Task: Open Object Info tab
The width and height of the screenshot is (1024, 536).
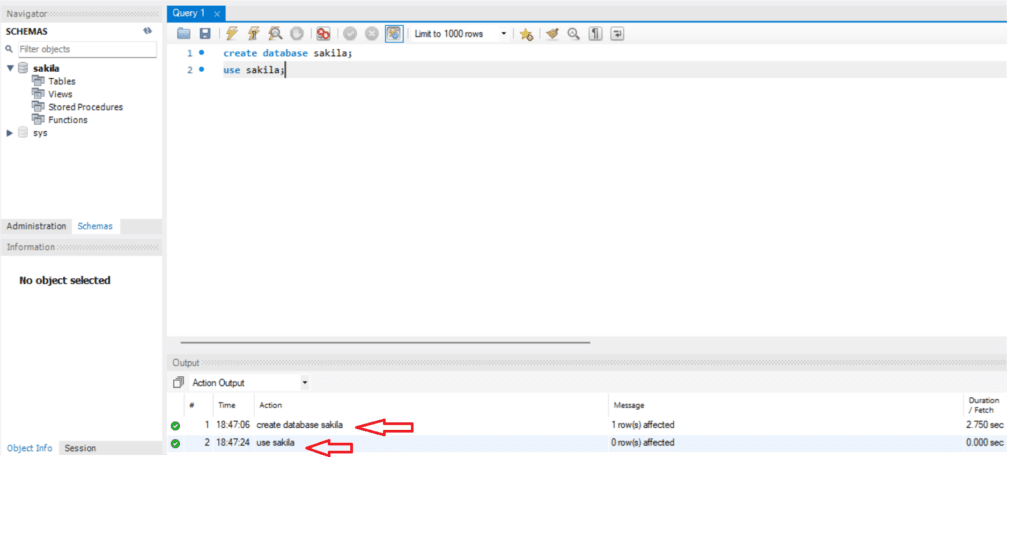Action: tap(29, 448)
